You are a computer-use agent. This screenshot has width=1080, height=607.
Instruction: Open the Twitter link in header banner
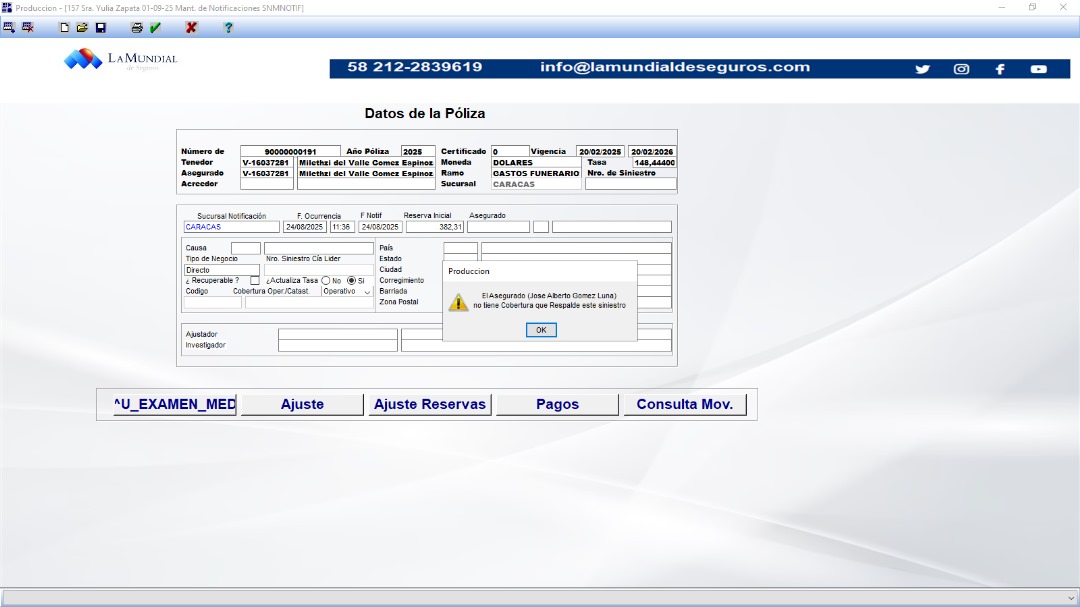pyautogui.click(x=922, y=69)
